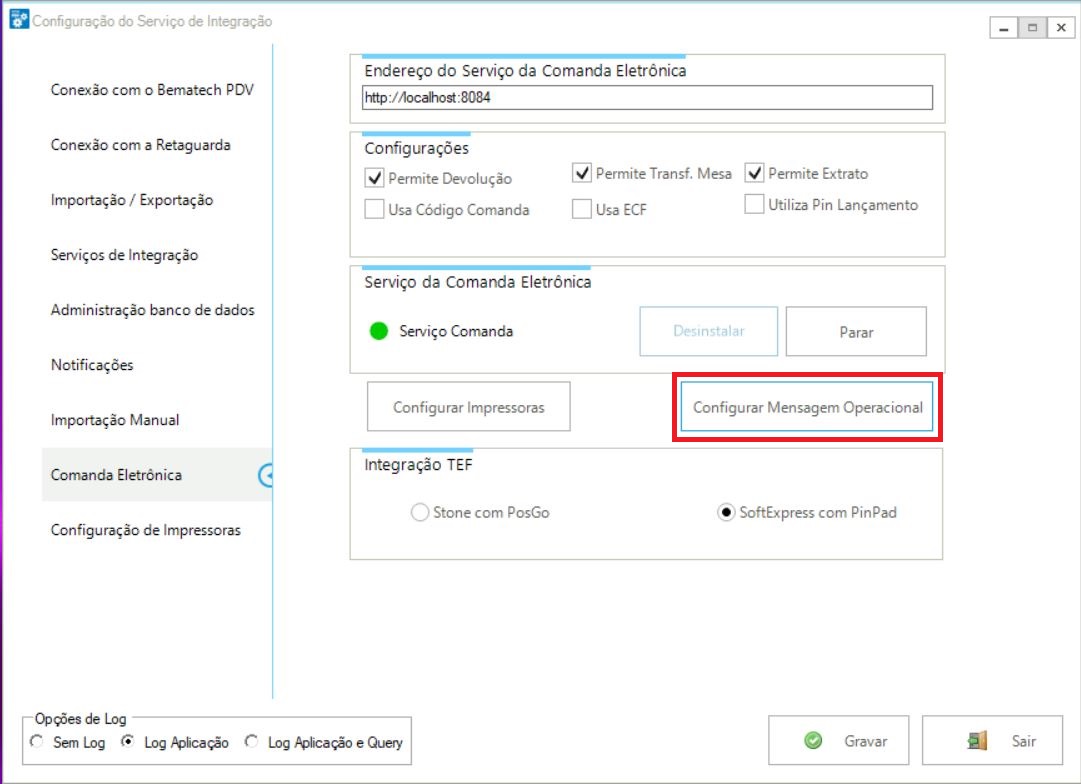Screen dimensions: 1081x784
Task: Save settings with Gravar button
Action: pyautogui.click(x=839, y=741)
